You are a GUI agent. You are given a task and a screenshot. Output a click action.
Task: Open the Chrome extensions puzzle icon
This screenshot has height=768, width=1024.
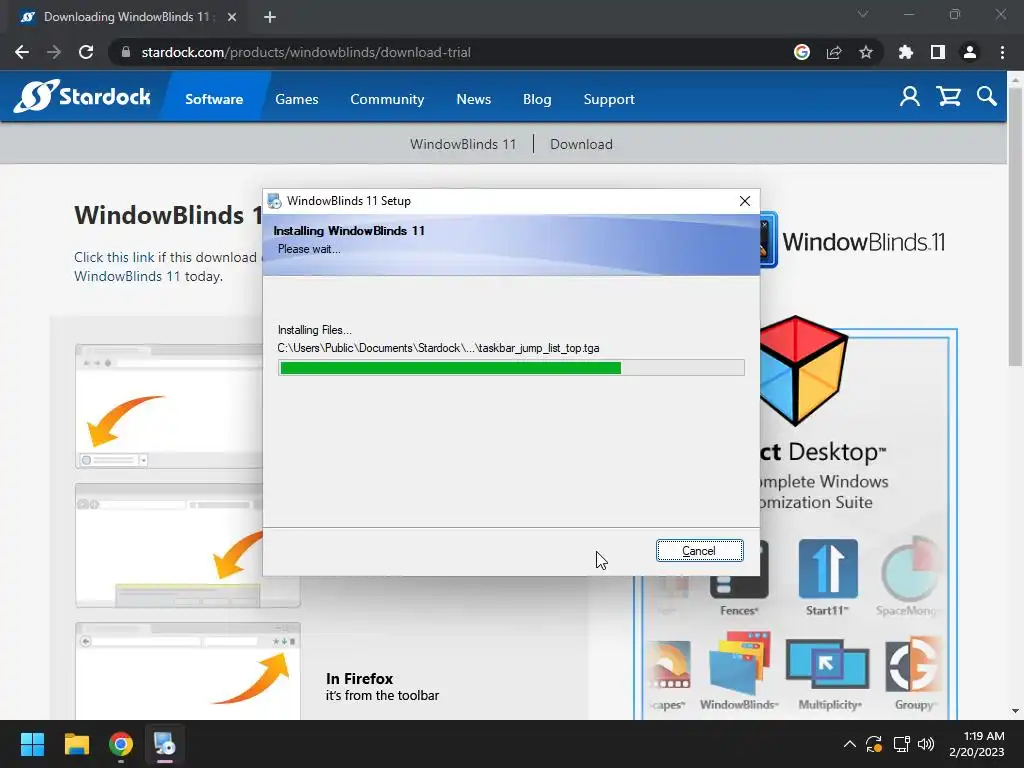[x=906, y=52]
